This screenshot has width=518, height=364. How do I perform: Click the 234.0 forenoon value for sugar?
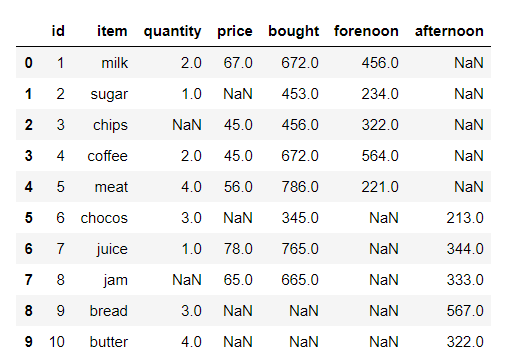(x=380, y=94)
